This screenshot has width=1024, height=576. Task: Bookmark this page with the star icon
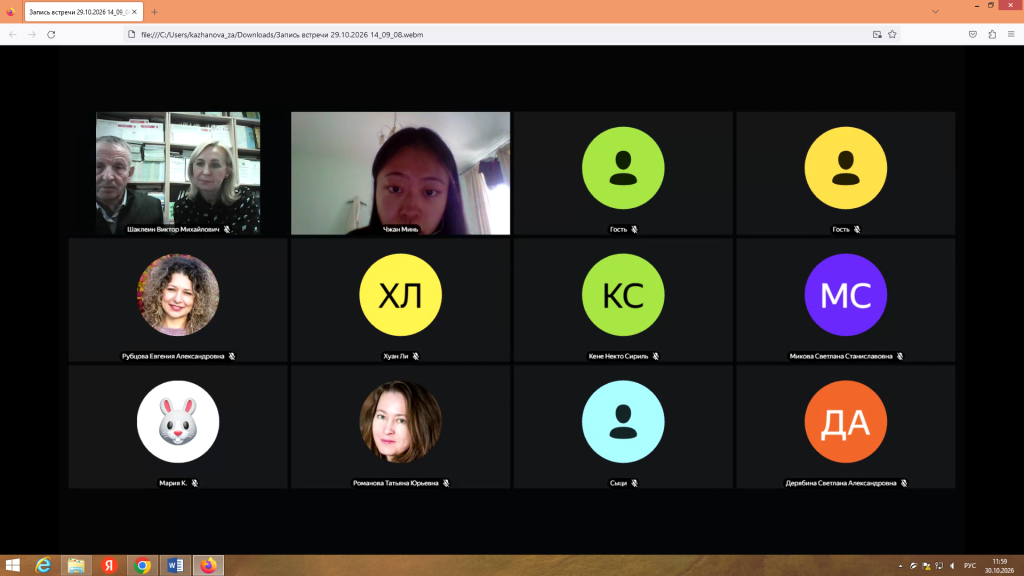click(x=892, y=35)
